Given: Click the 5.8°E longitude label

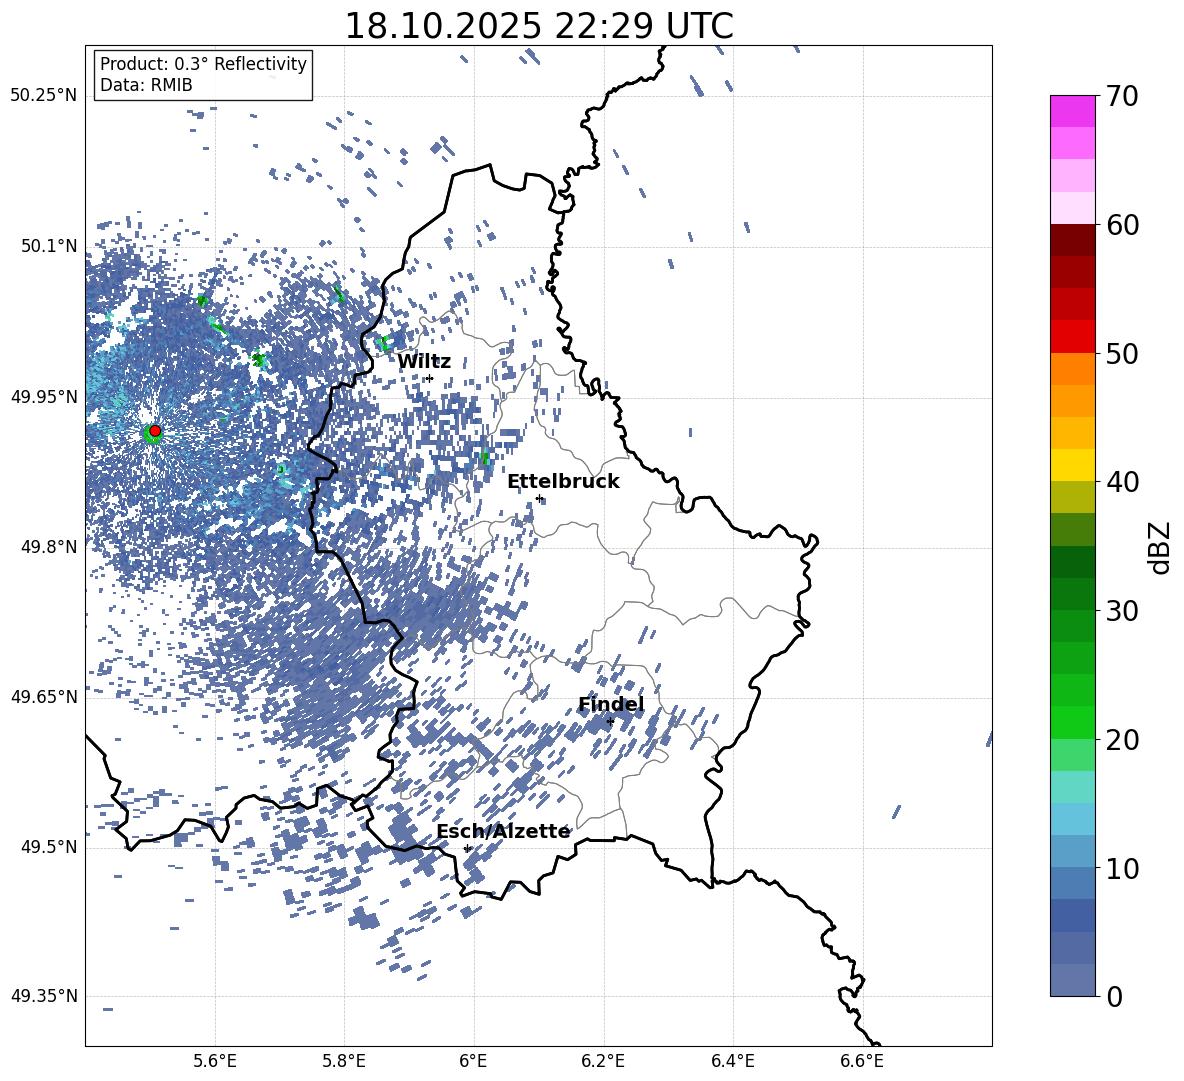Looking at the screenshot, I should tap(344, 1061).
